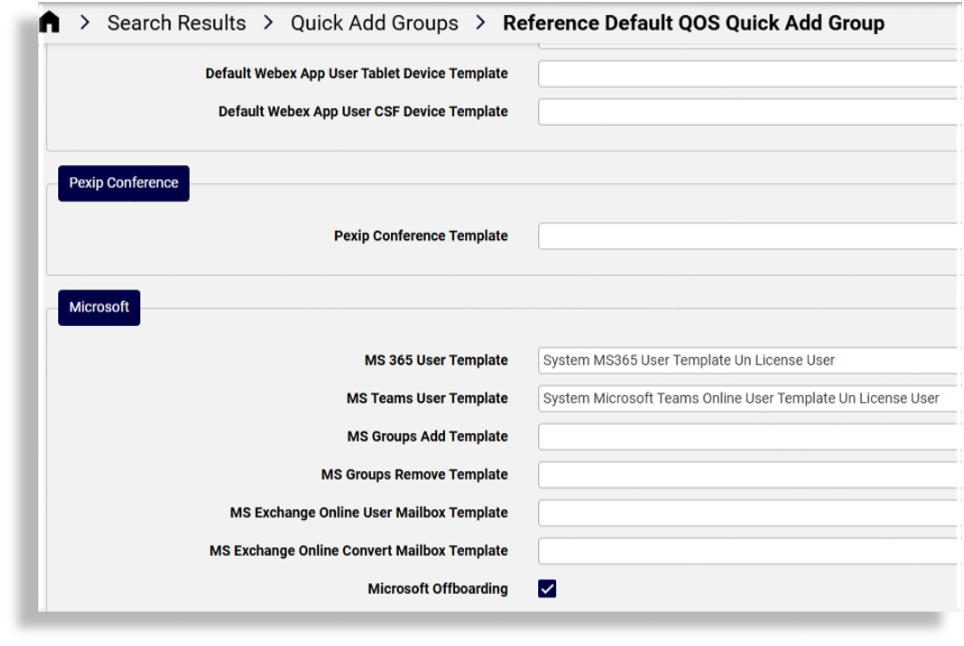Click the MS Groups Remove Template input
964x646 pixels.
pyautogui.click(x=740, y=474)
